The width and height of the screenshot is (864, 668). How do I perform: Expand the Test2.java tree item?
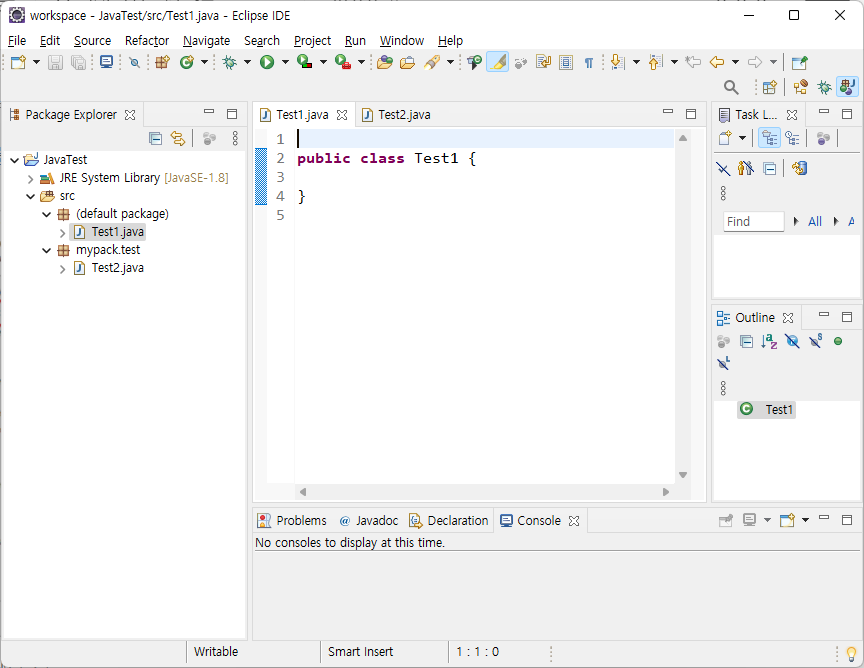(62, 269)
